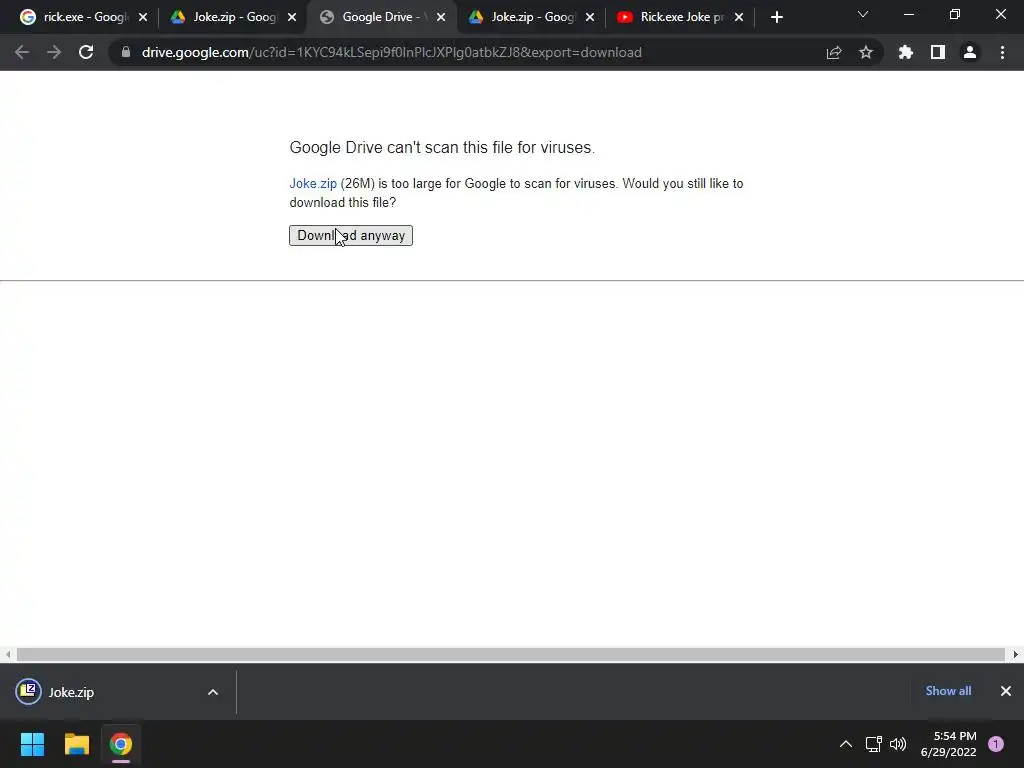
Task: Switch to the Joke.zip tab beside the YouTube tab
Action: click(530, 17)
